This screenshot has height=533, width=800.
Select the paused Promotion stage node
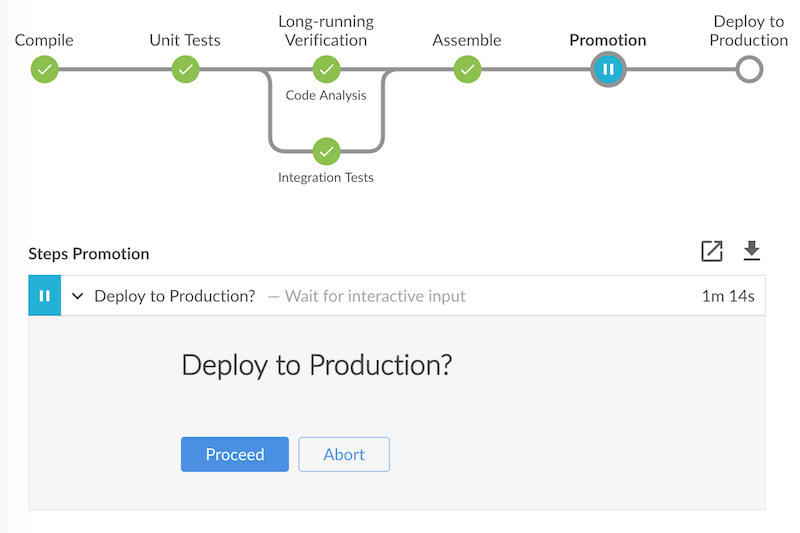pos(608,69)
